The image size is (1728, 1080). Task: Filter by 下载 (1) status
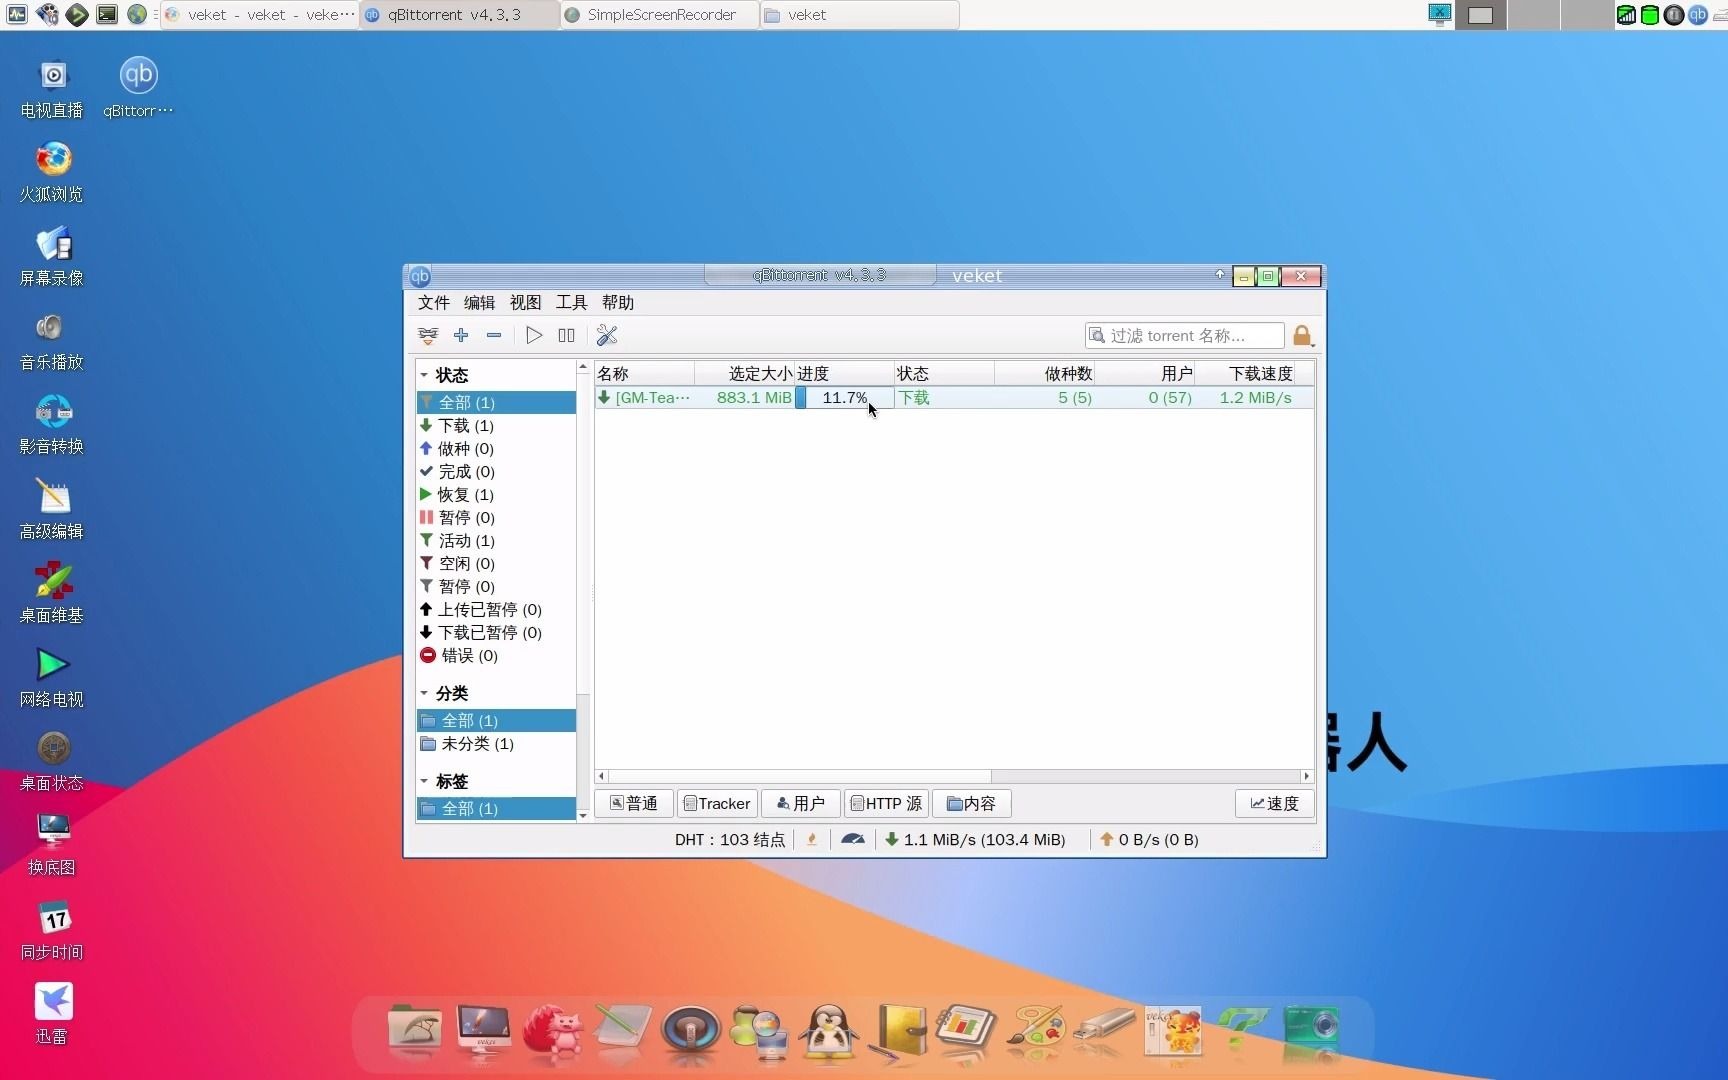pyautogui.click(x=496, y=425)
